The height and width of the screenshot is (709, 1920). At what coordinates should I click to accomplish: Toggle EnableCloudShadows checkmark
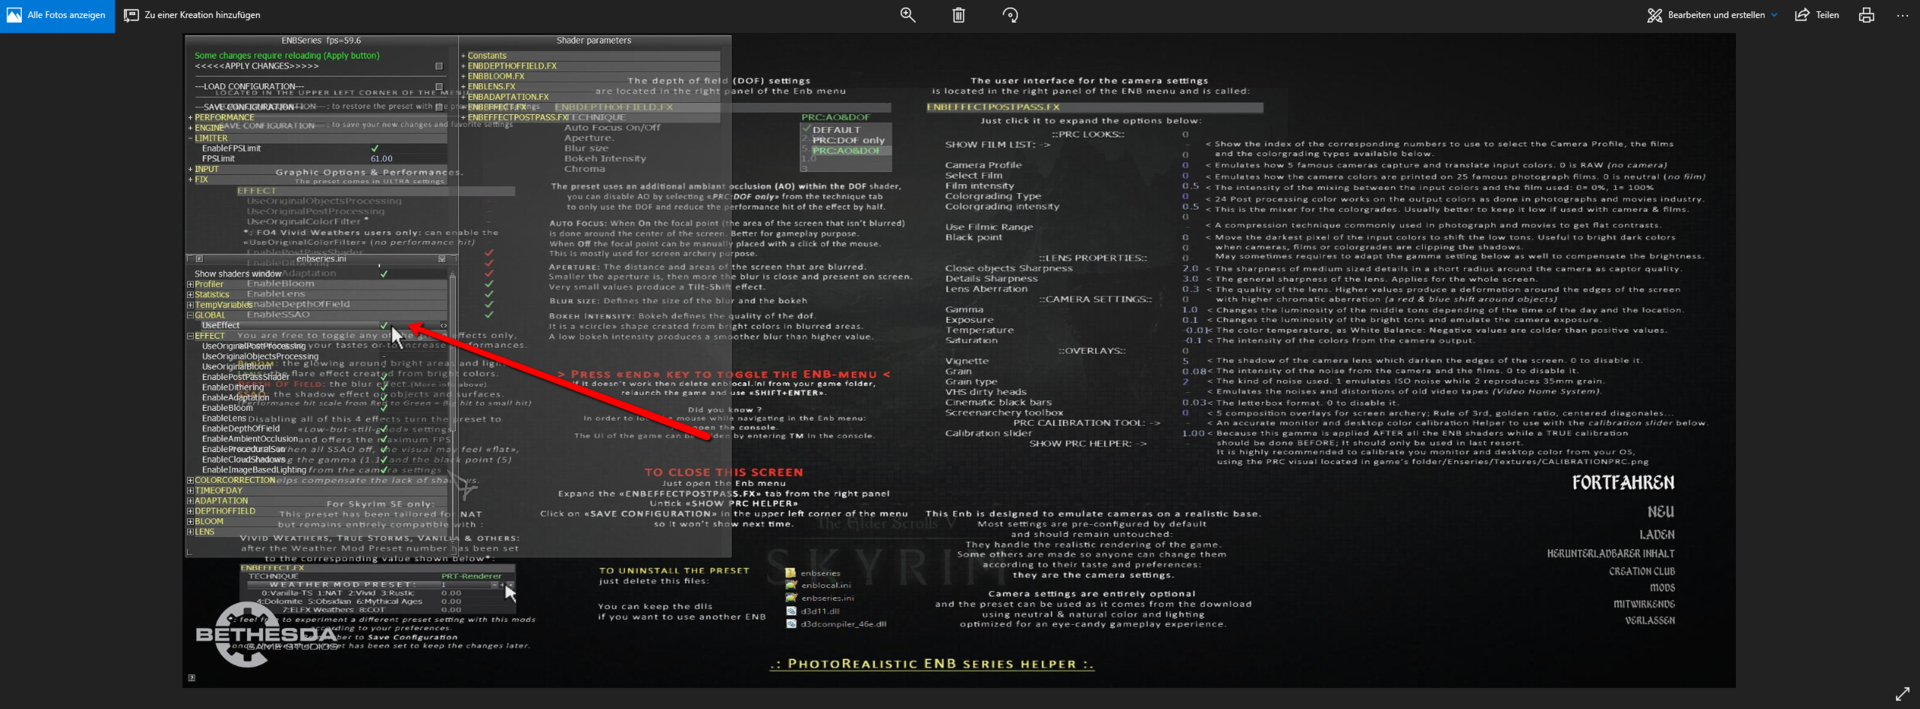[384, 459]
